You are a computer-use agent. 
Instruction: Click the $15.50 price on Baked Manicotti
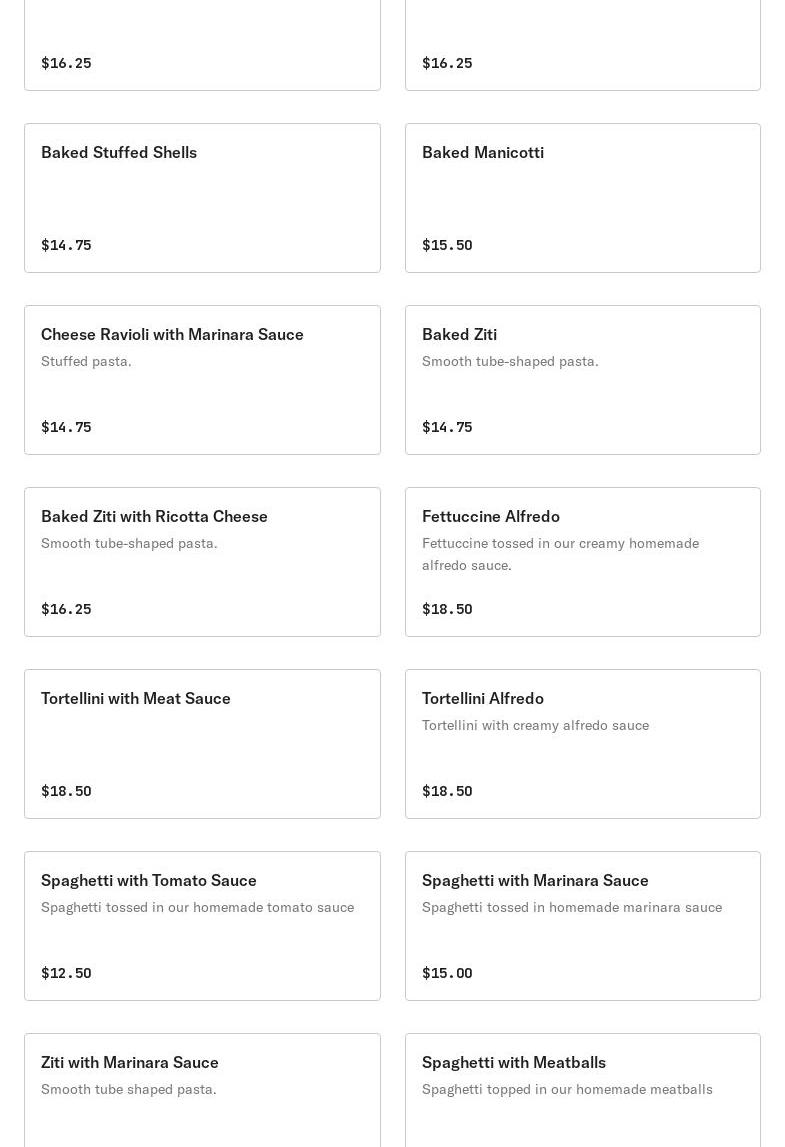447,245
